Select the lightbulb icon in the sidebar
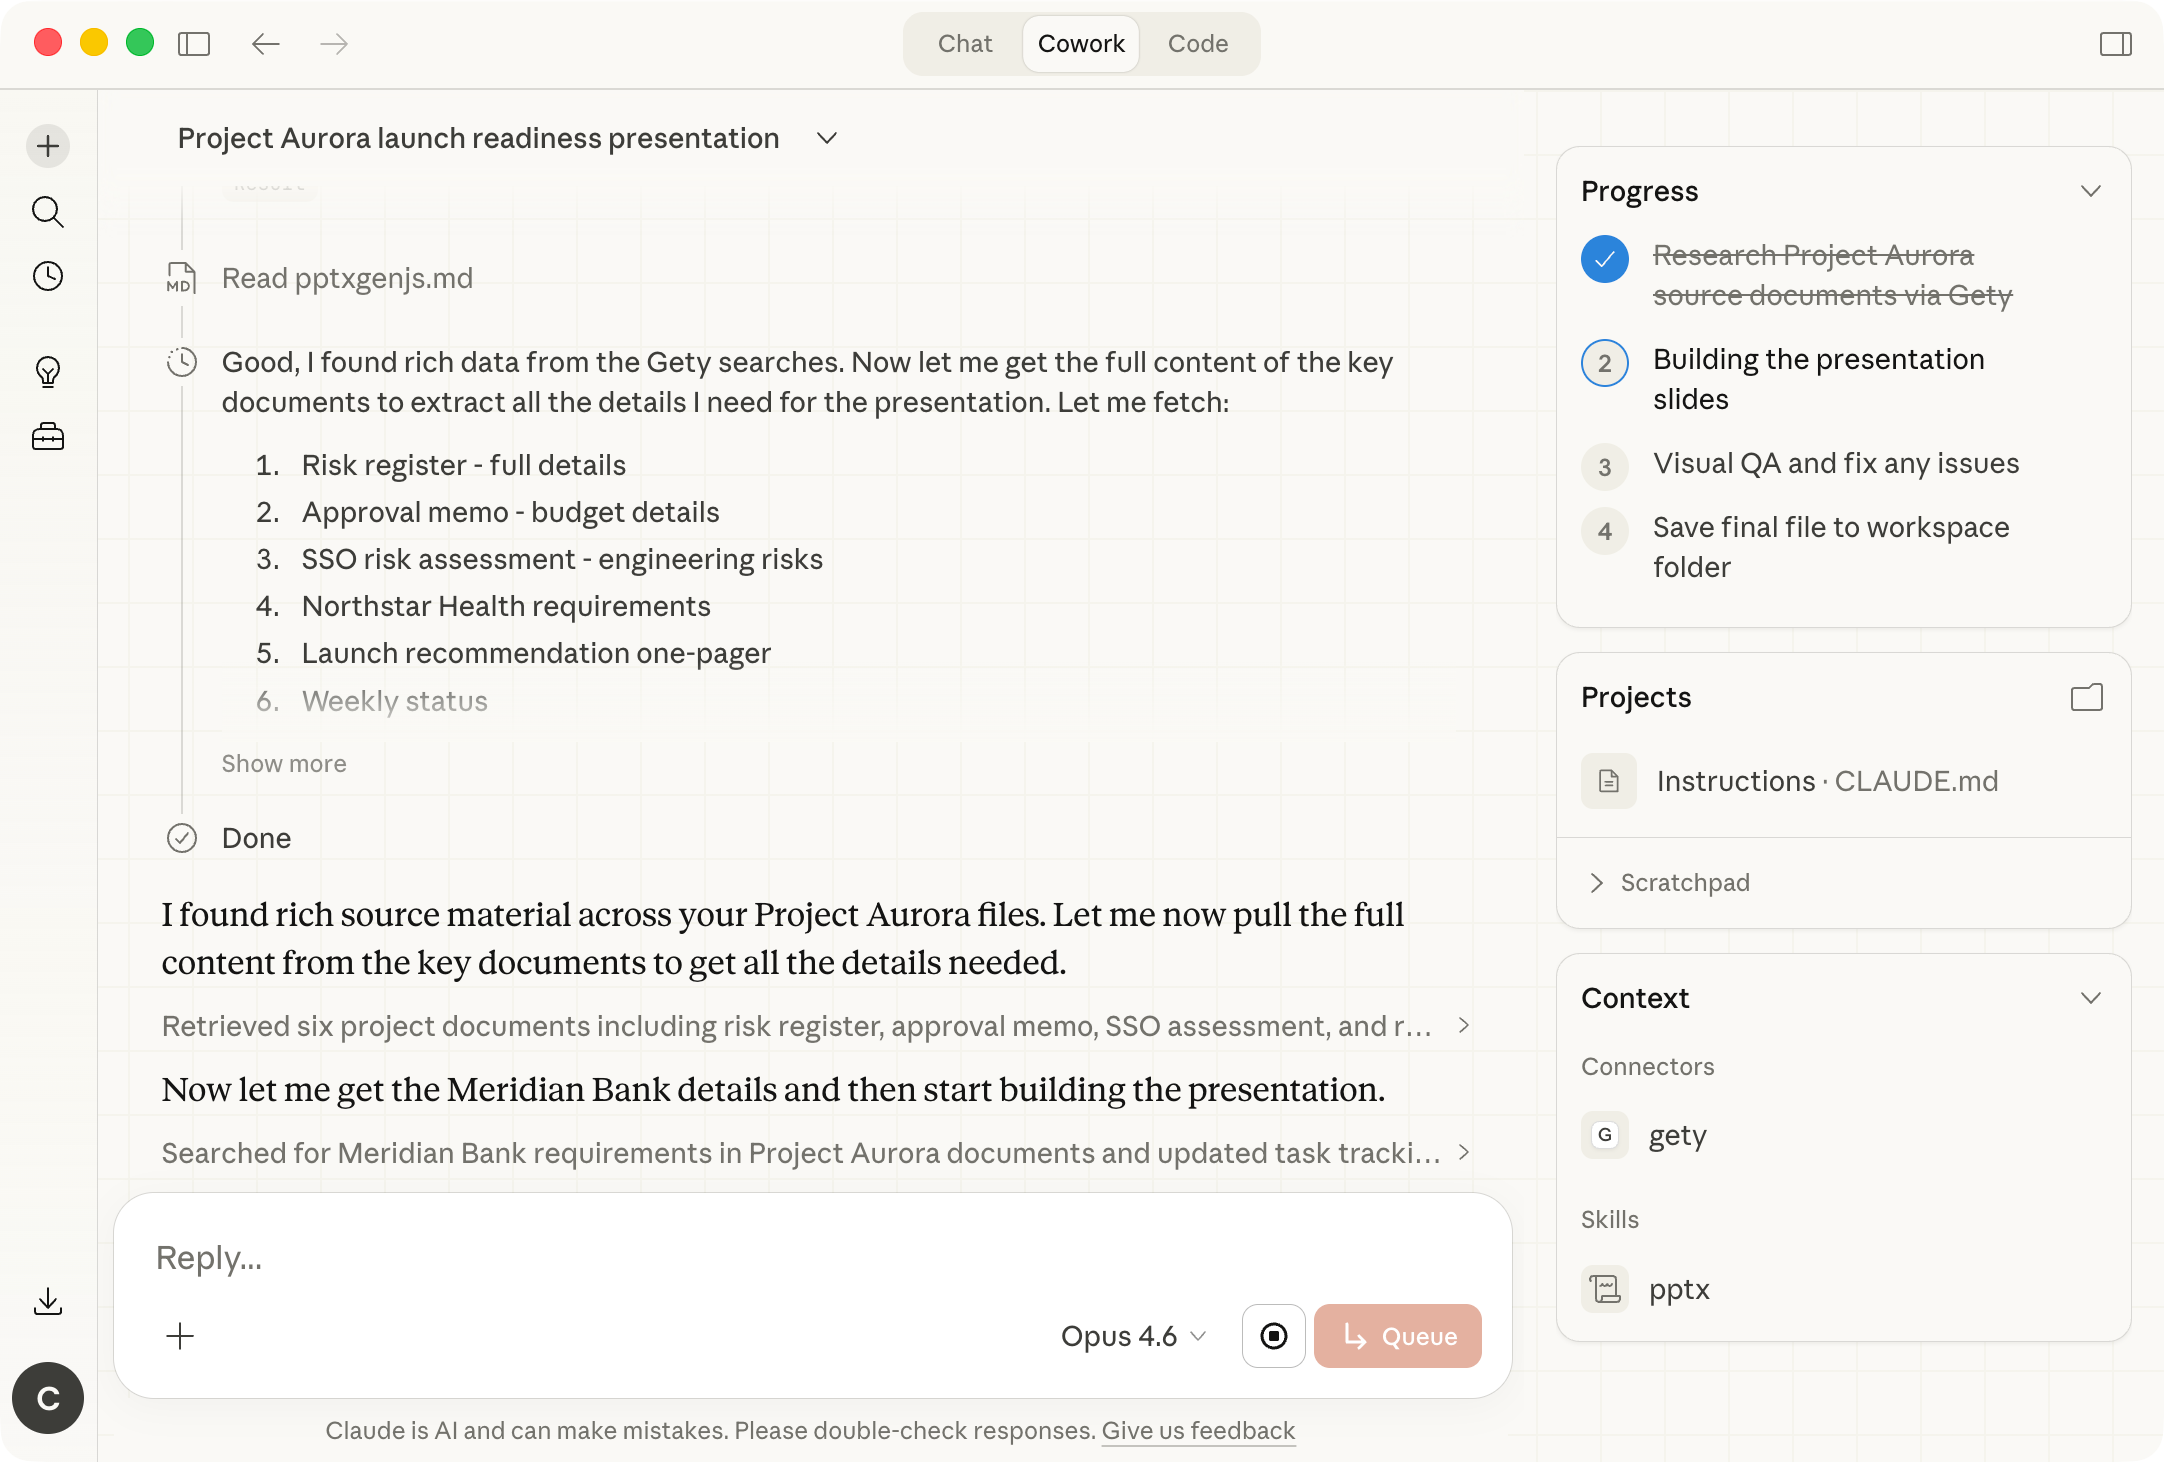The width and height of the screenshot is (2164, 1462). [47, 370]
